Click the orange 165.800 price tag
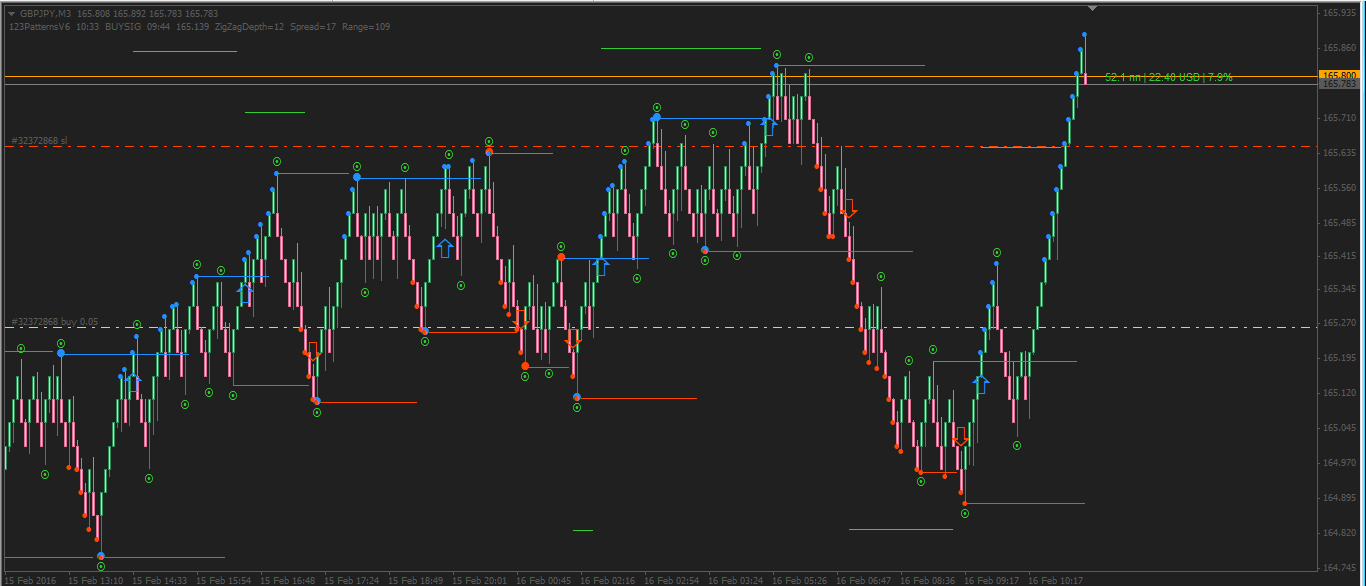1366x586 pixels. point(1339,75)
